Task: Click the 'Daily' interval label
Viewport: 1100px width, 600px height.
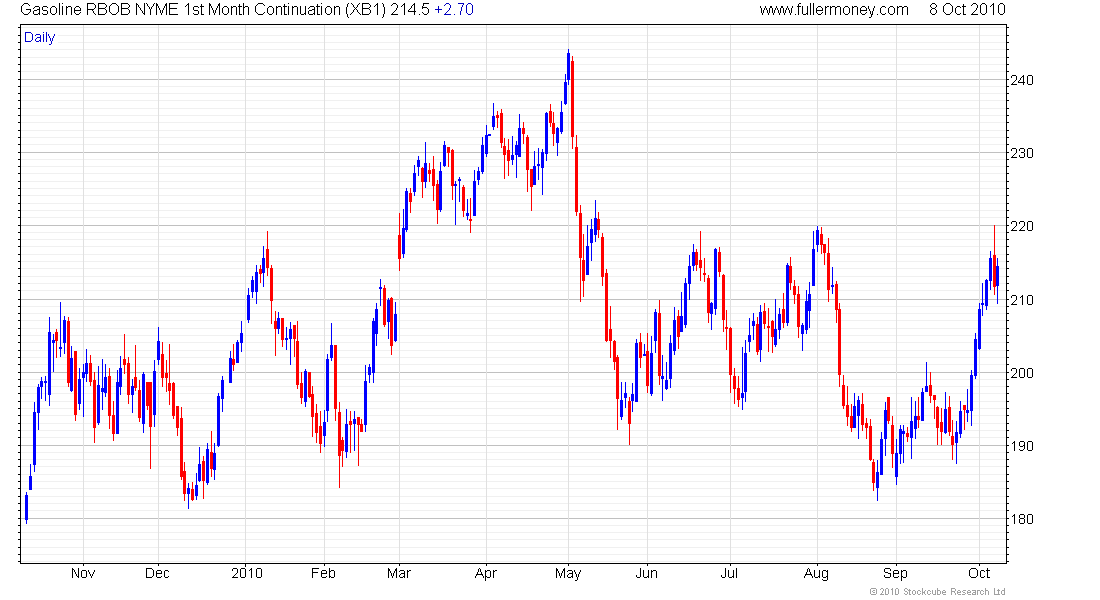Action: tap(39, 37)
